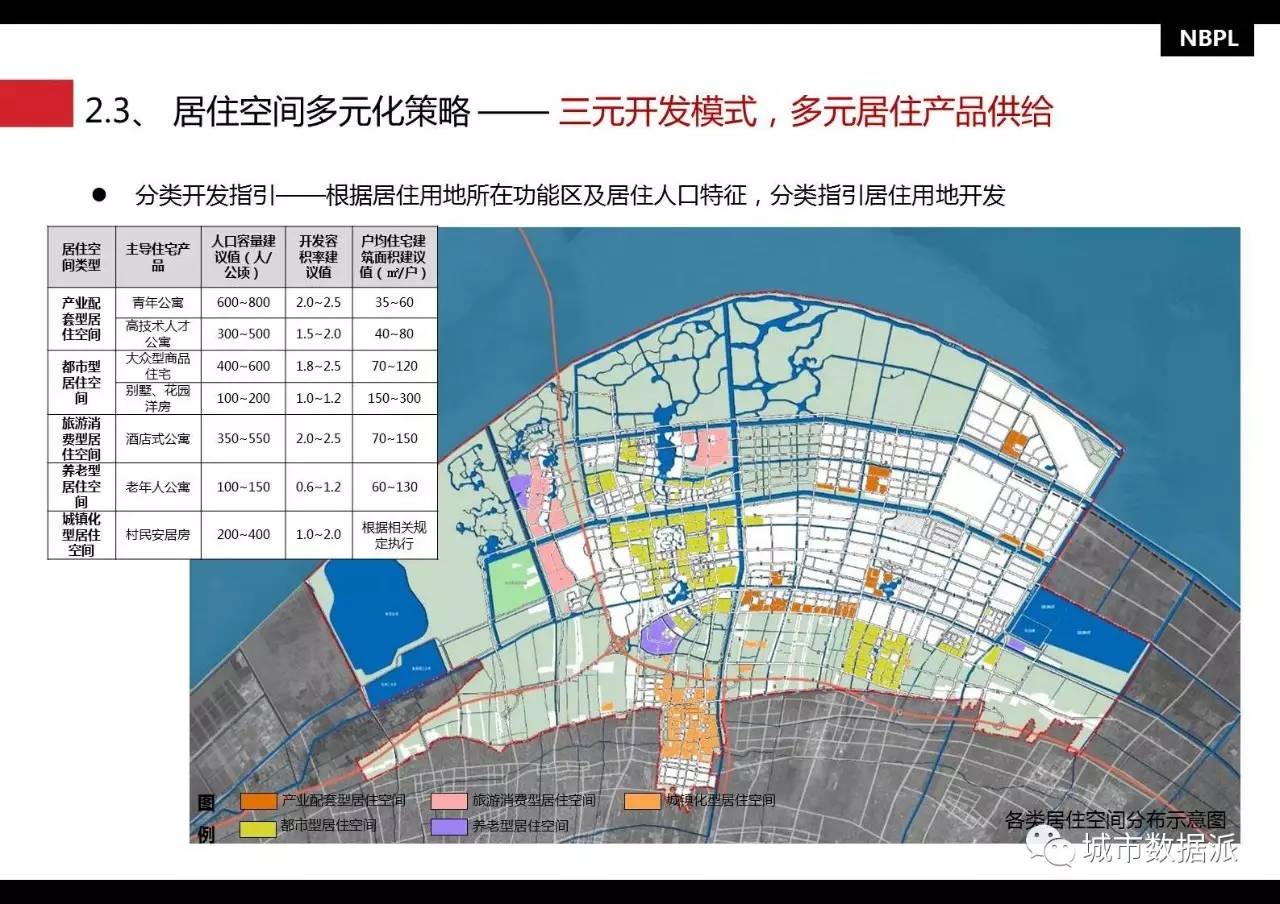Click the 2.0~2.5 ratio in 酒店式公寓 row
The image size is (1280, 904).
point(318,438)
